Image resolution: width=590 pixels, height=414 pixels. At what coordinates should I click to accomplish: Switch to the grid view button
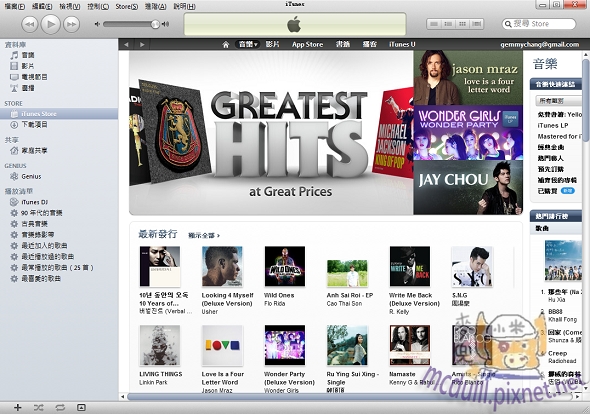click(462, 24)
